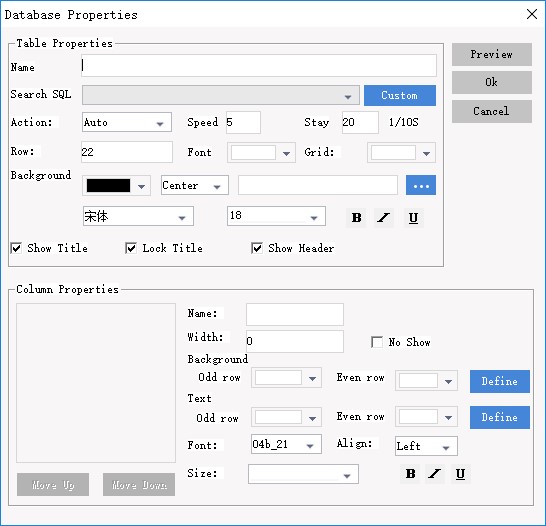
Task: Toggle bold in Table Properties font row
Action: pyautogui.click(x=356, y=218)
